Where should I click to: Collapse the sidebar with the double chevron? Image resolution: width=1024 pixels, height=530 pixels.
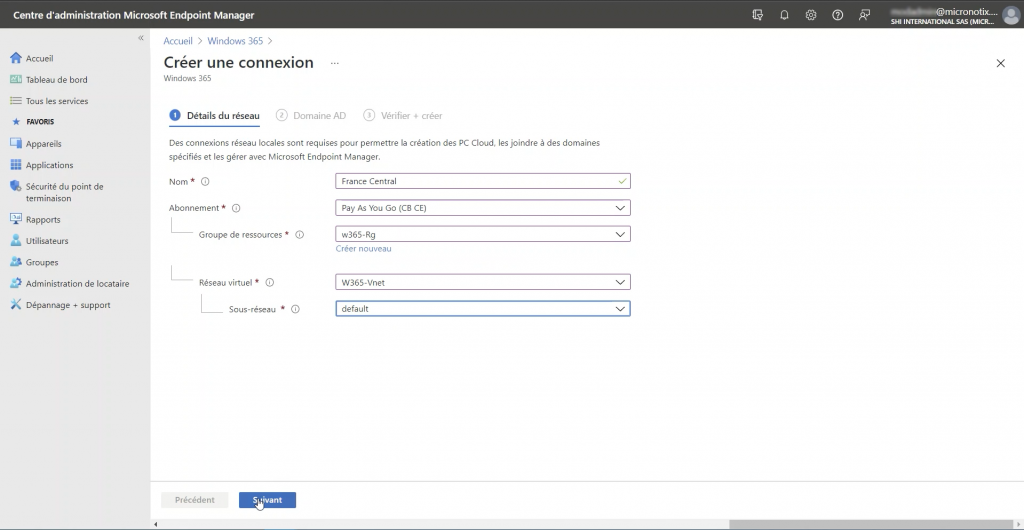pyautogui.click(x=140, y=39)
